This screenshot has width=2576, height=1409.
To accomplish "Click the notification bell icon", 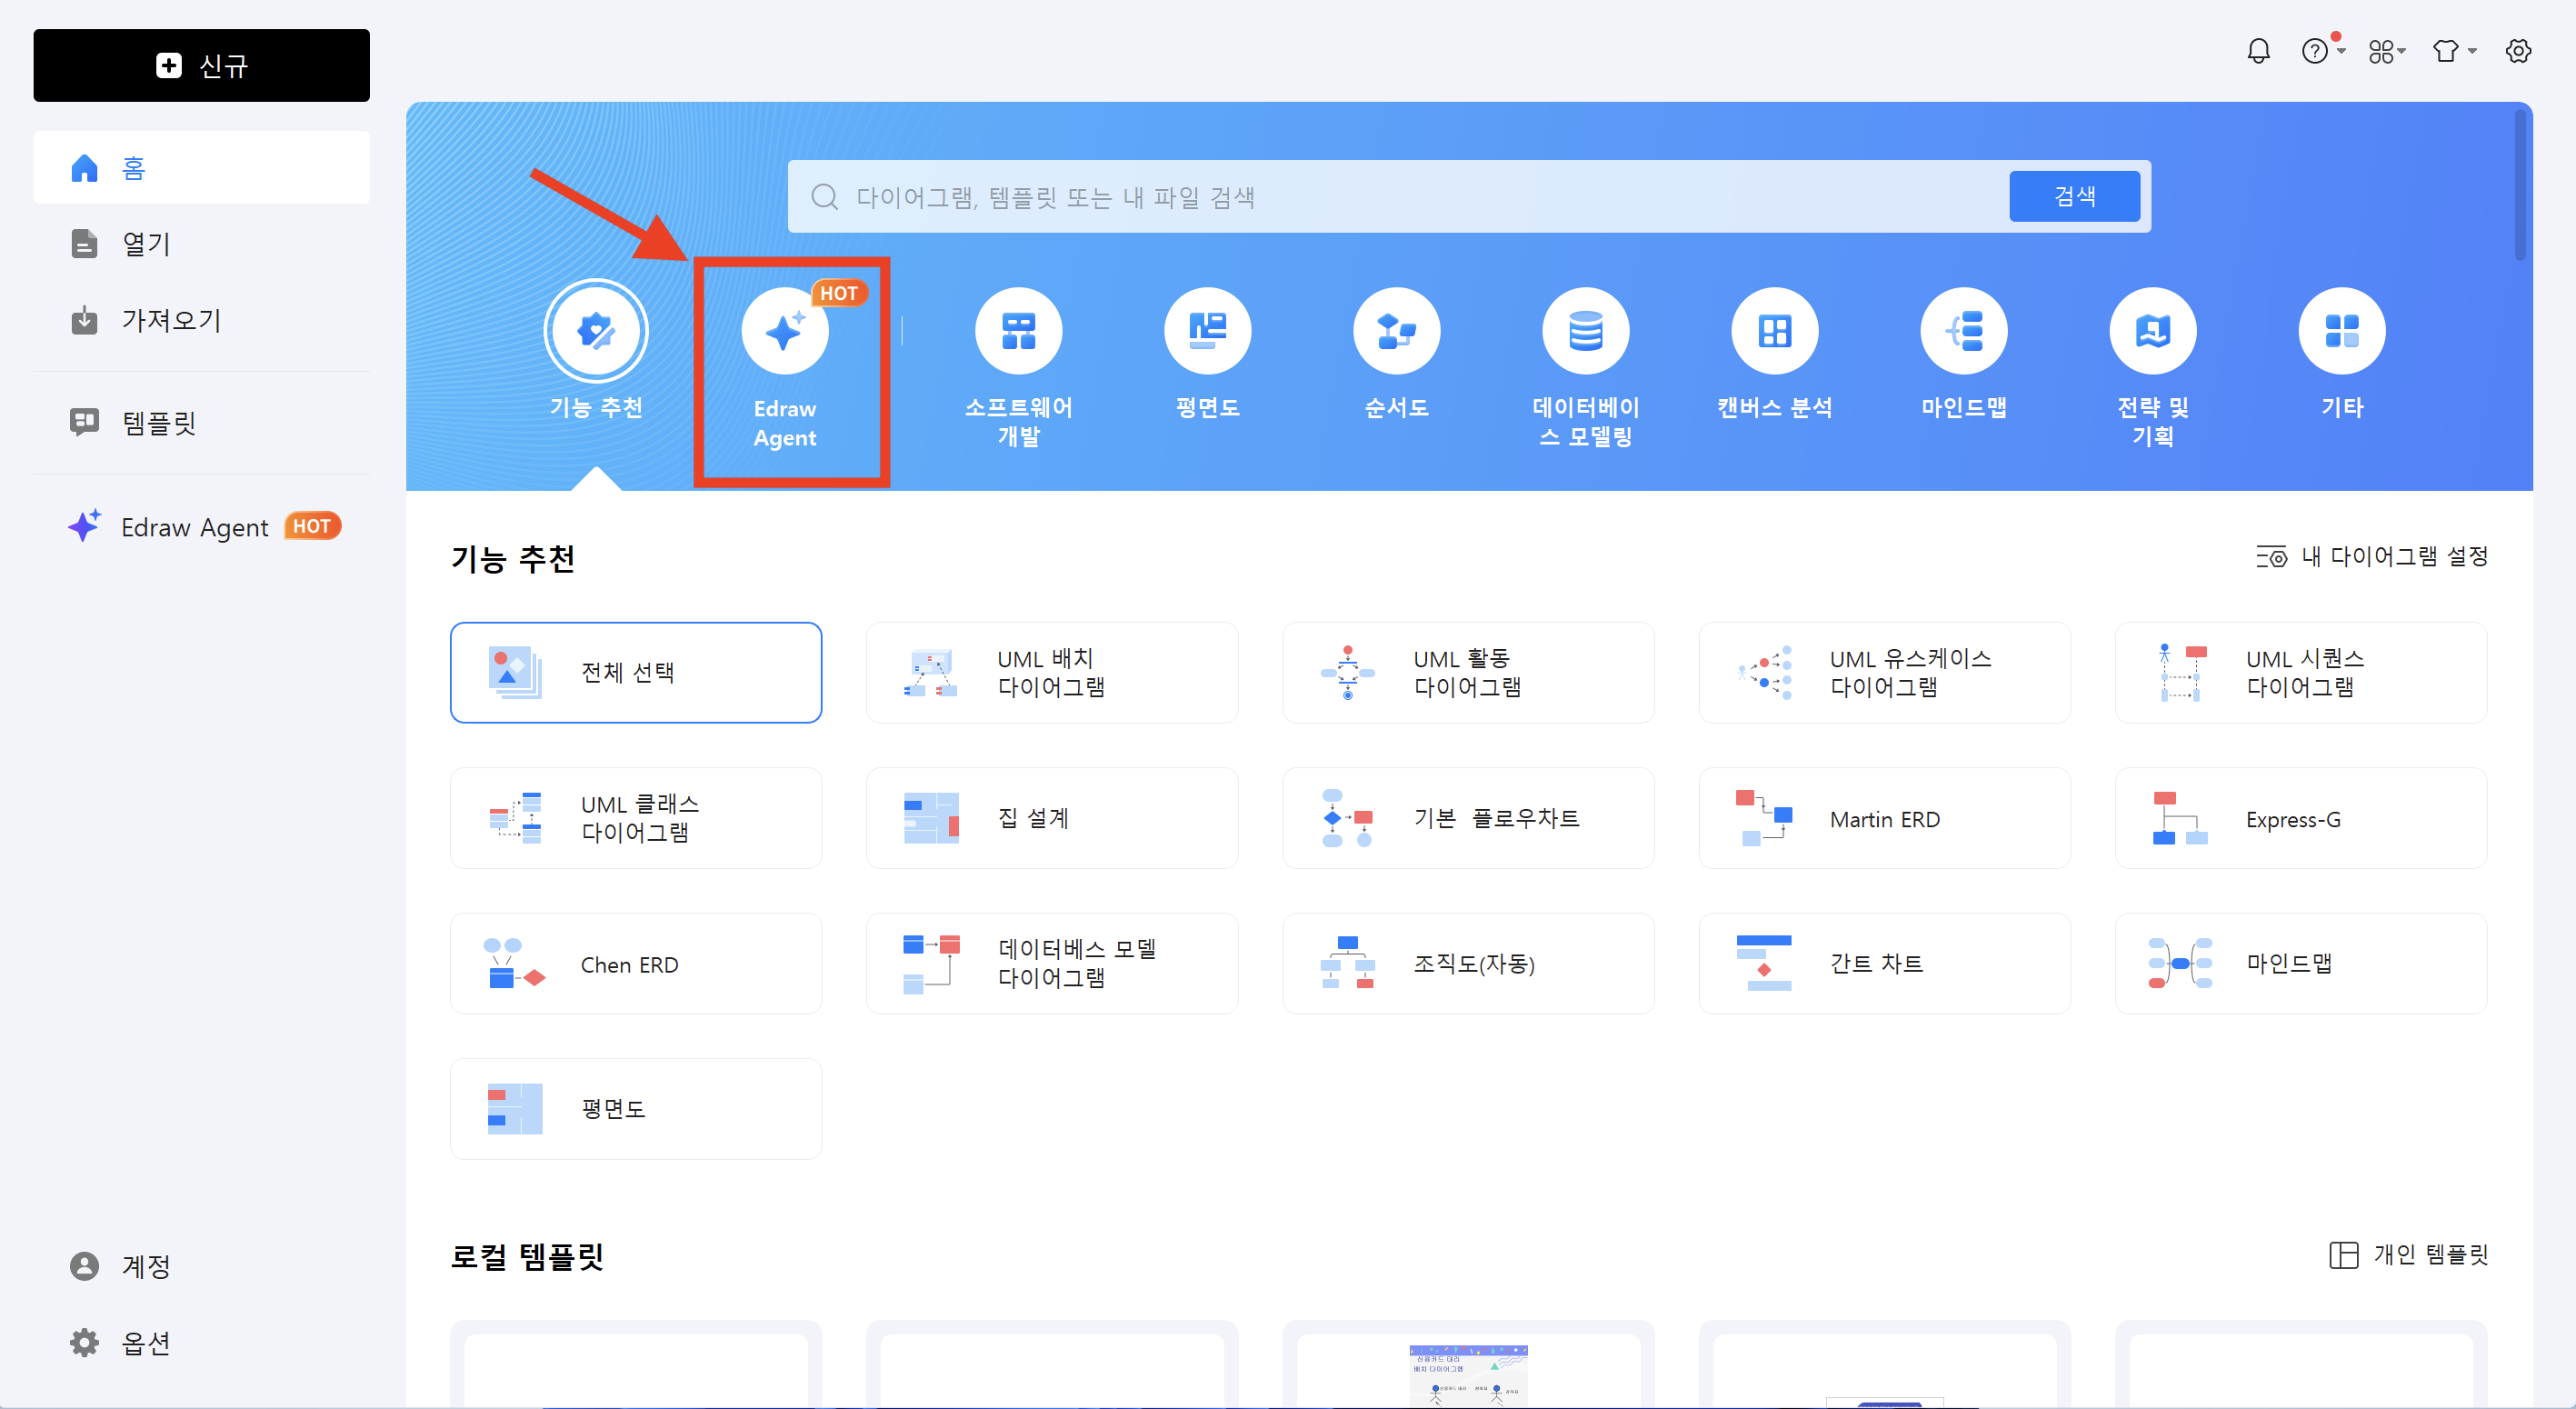I will pos(2258,51).
